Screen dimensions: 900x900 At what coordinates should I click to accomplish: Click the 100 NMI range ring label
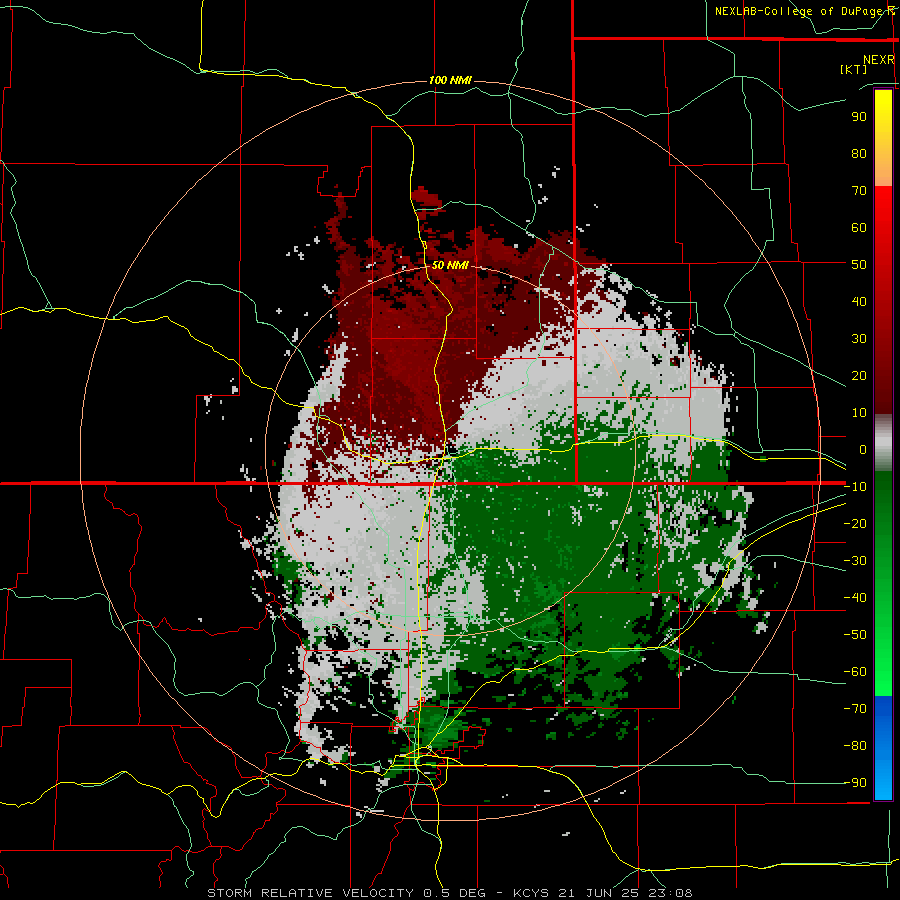(x=450, y=80)
